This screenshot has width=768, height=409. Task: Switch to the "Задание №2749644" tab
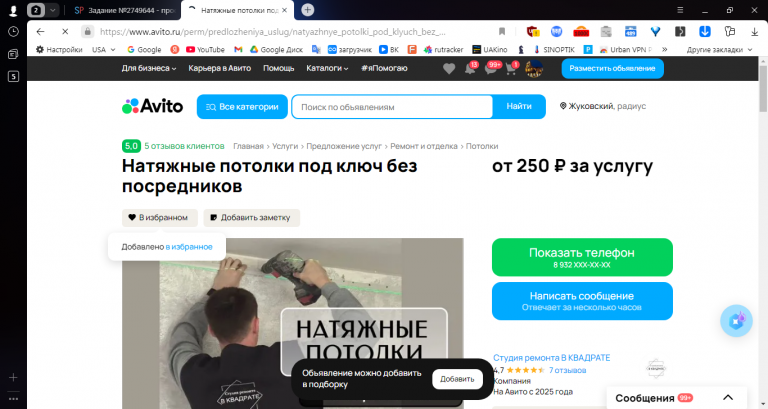point(126,10)
